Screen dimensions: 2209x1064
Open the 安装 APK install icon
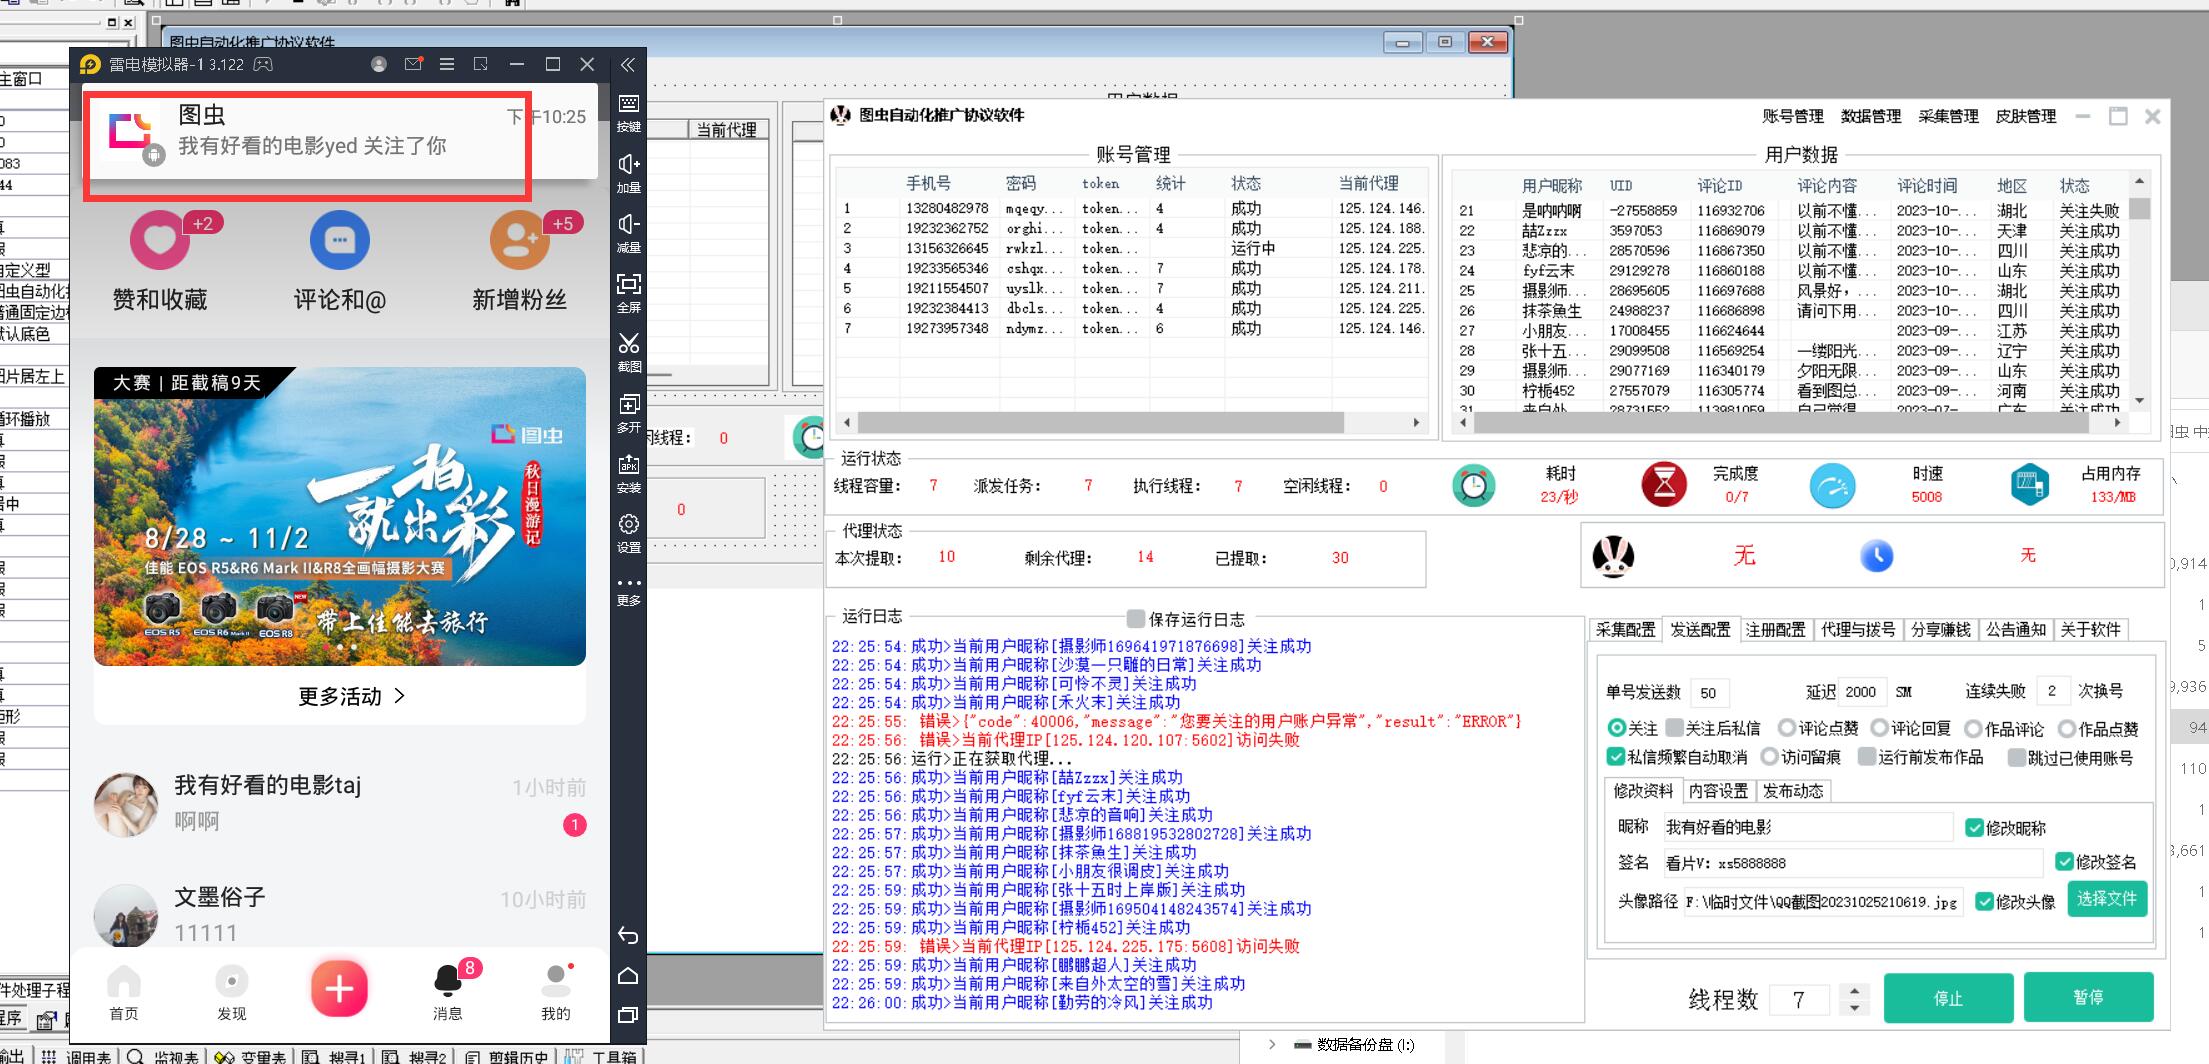pos(628,465)
